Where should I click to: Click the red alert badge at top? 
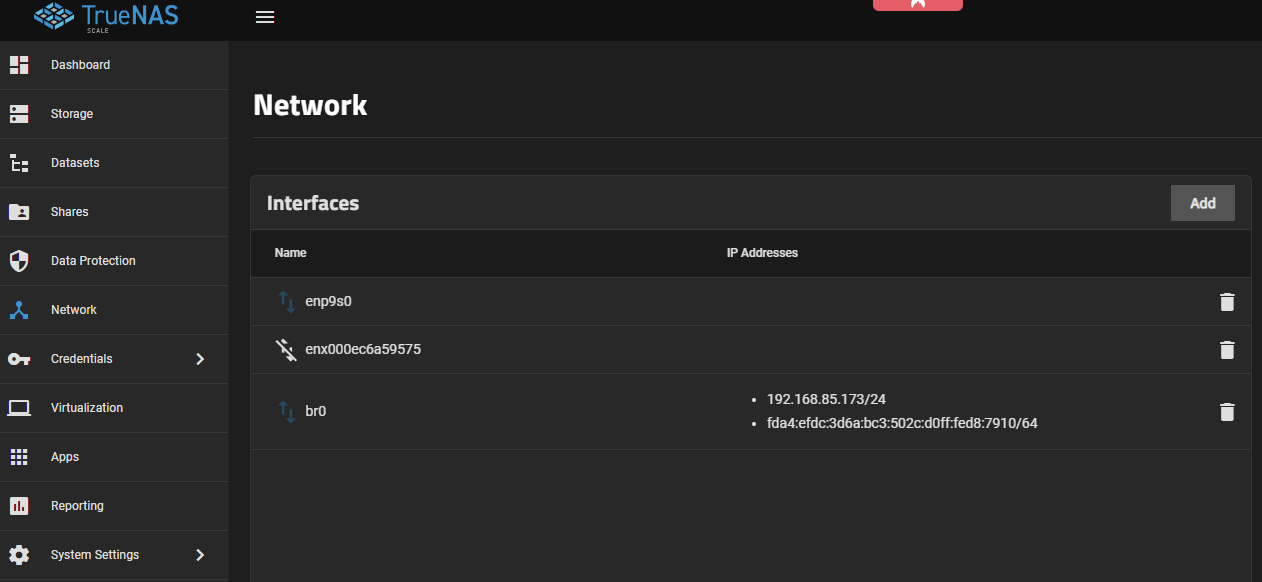[x=917, y=4]
